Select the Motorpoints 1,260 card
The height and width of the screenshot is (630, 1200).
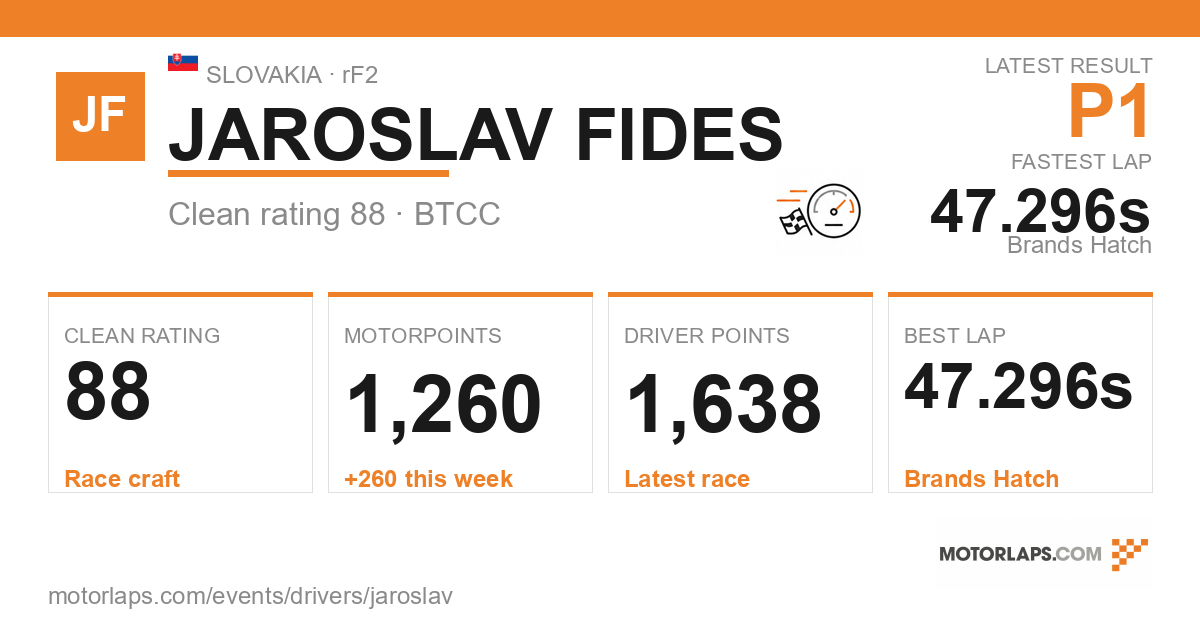click(460, 393)
